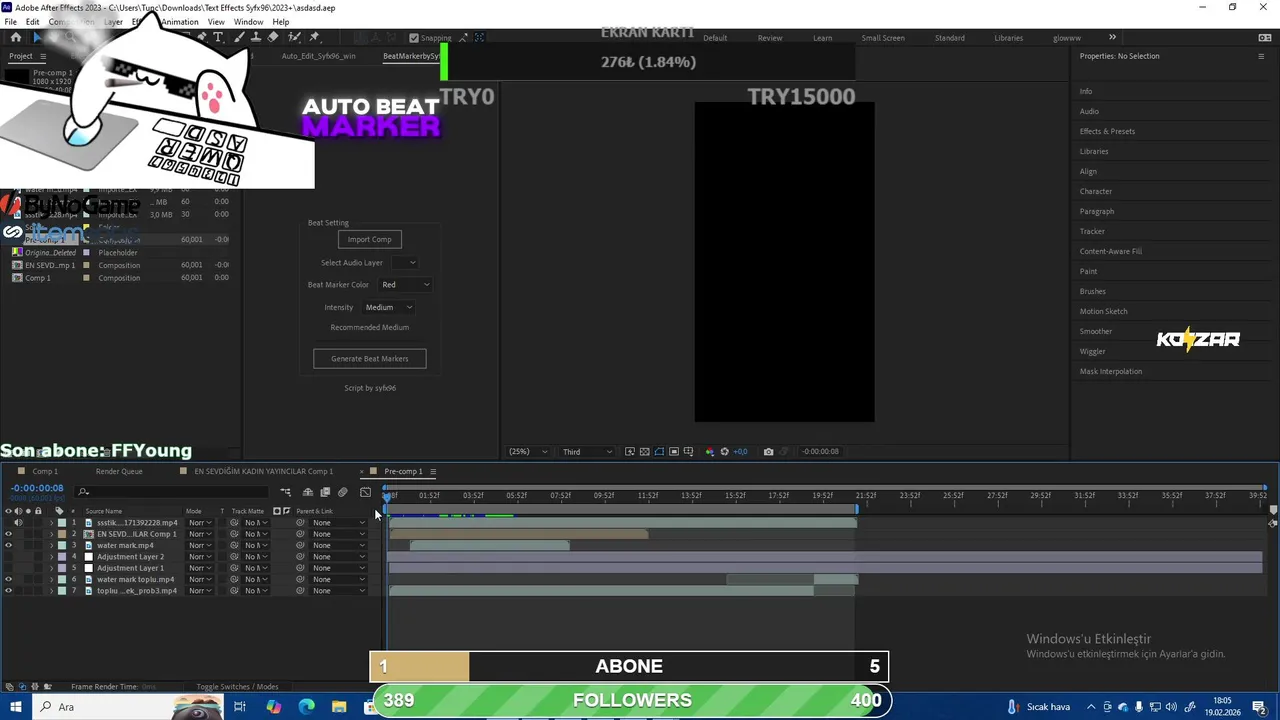
Task: Switch to the Comp 1 timeline tab
Action: coord(44,472)
